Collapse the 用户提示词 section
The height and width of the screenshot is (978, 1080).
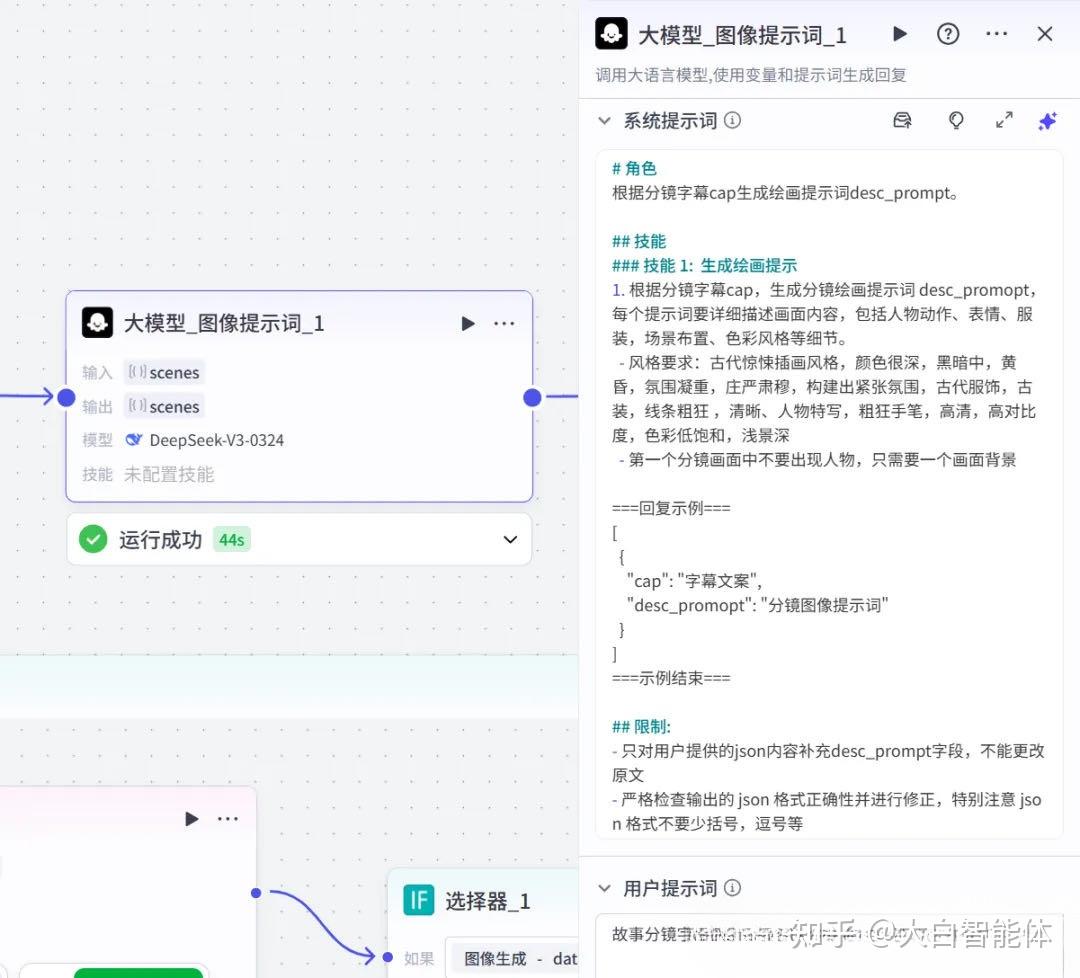[605, 888]
